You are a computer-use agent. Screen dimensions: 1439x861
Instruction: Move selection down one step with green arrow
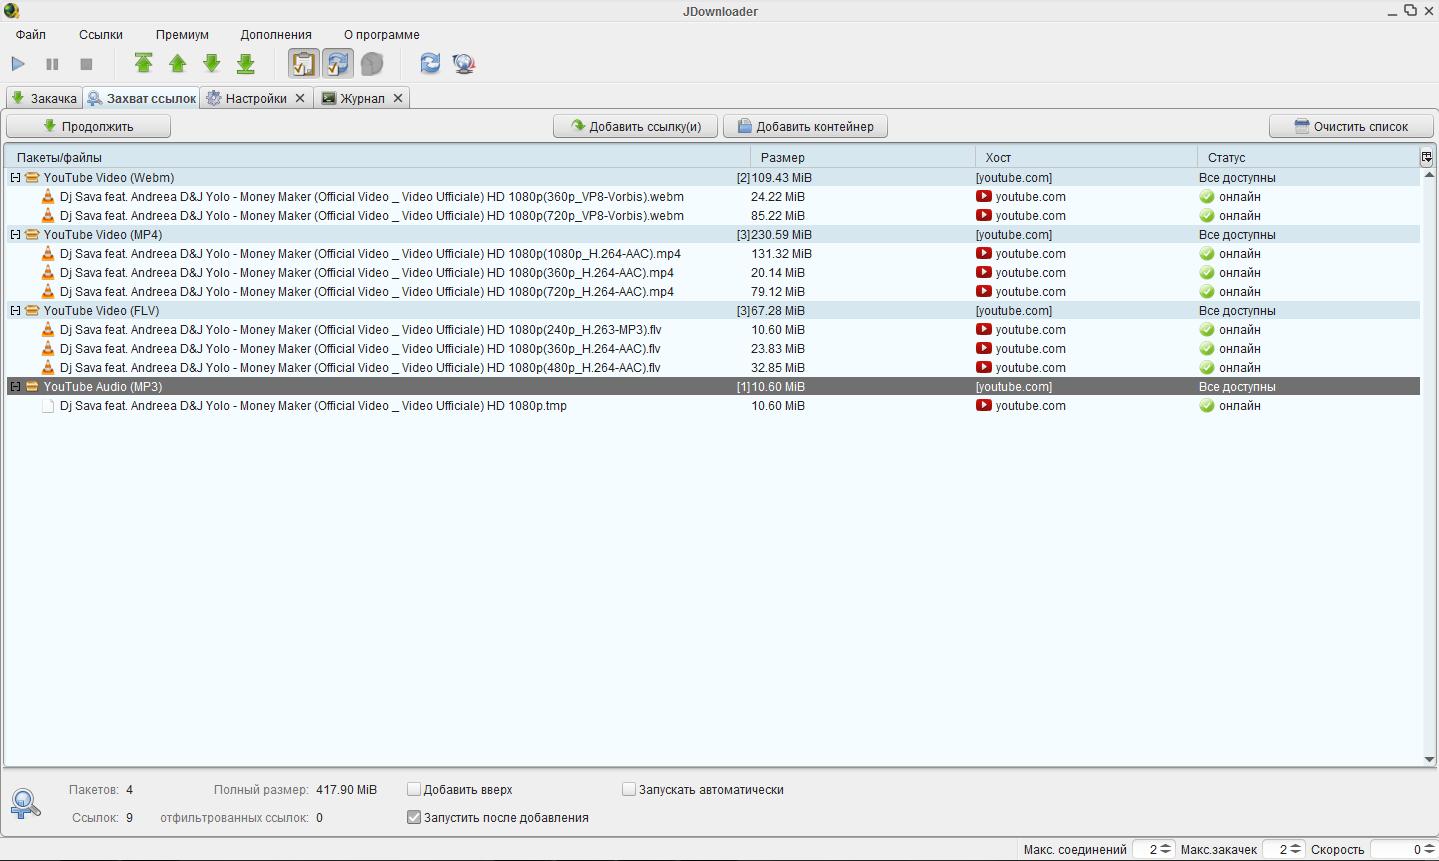tap(212, 64)
